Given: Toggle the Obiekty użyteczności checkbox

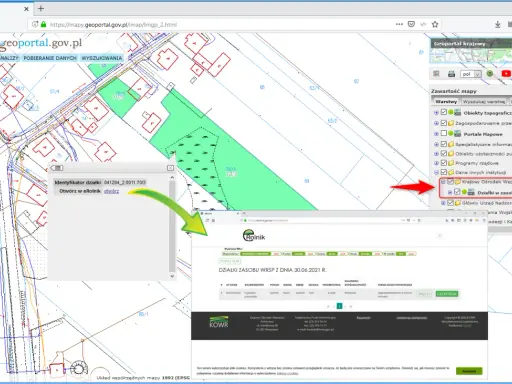Looking at the screenshot, I should (444, 153).
